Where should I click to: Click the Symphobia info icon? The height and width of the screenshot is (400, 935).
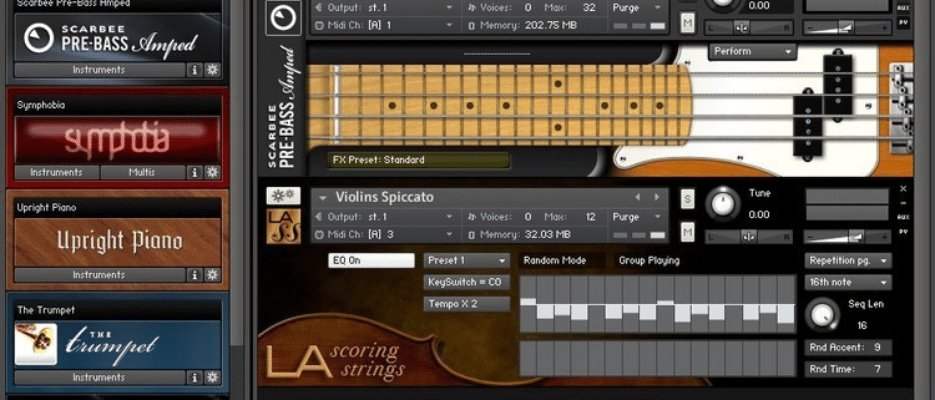pos(194,172)
